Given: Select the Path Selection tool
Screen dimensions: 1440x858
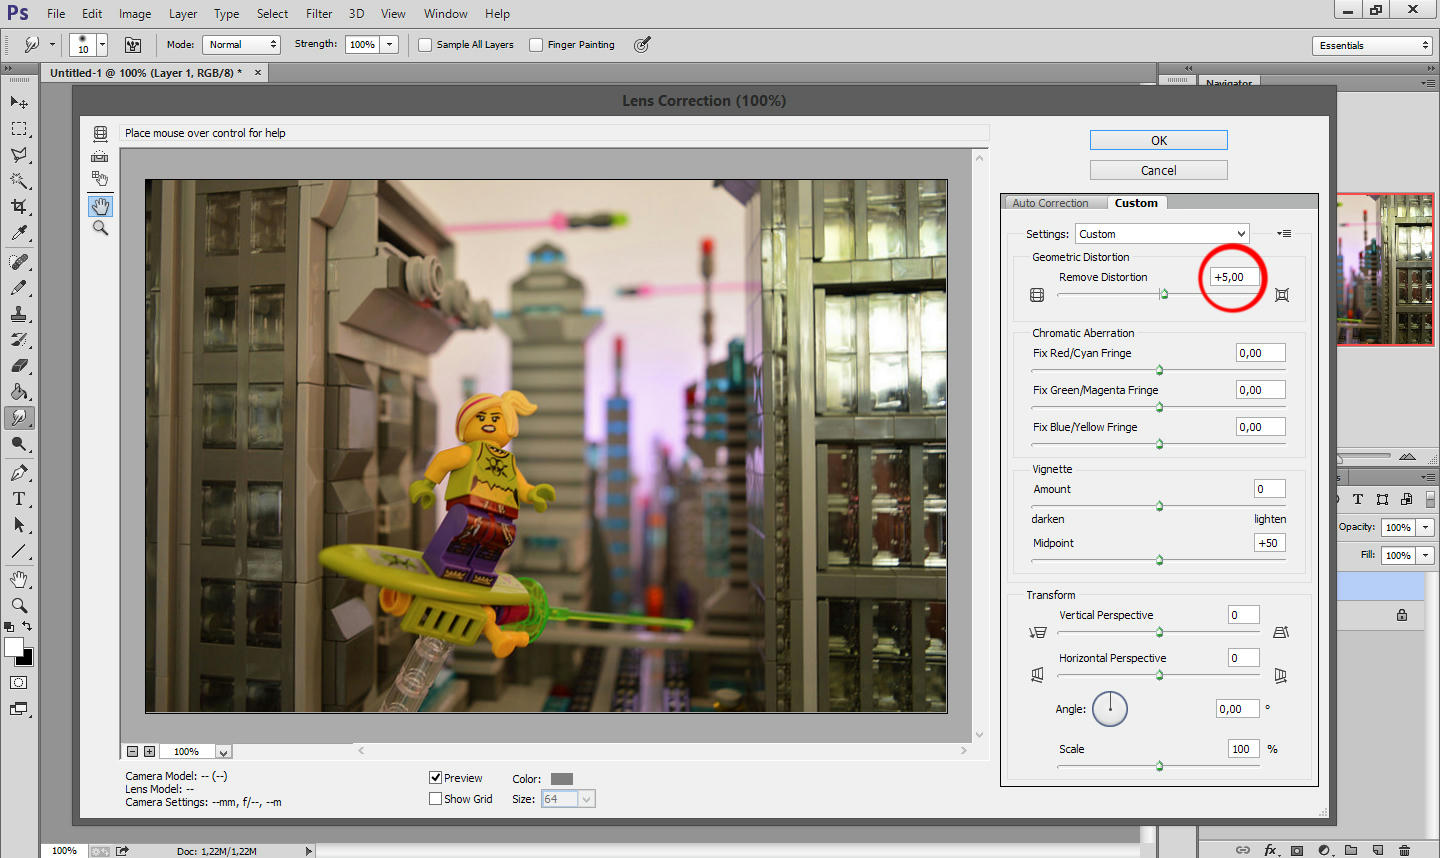Looking at the screenshot, I should pyautogui.click(x=19, y=525).
